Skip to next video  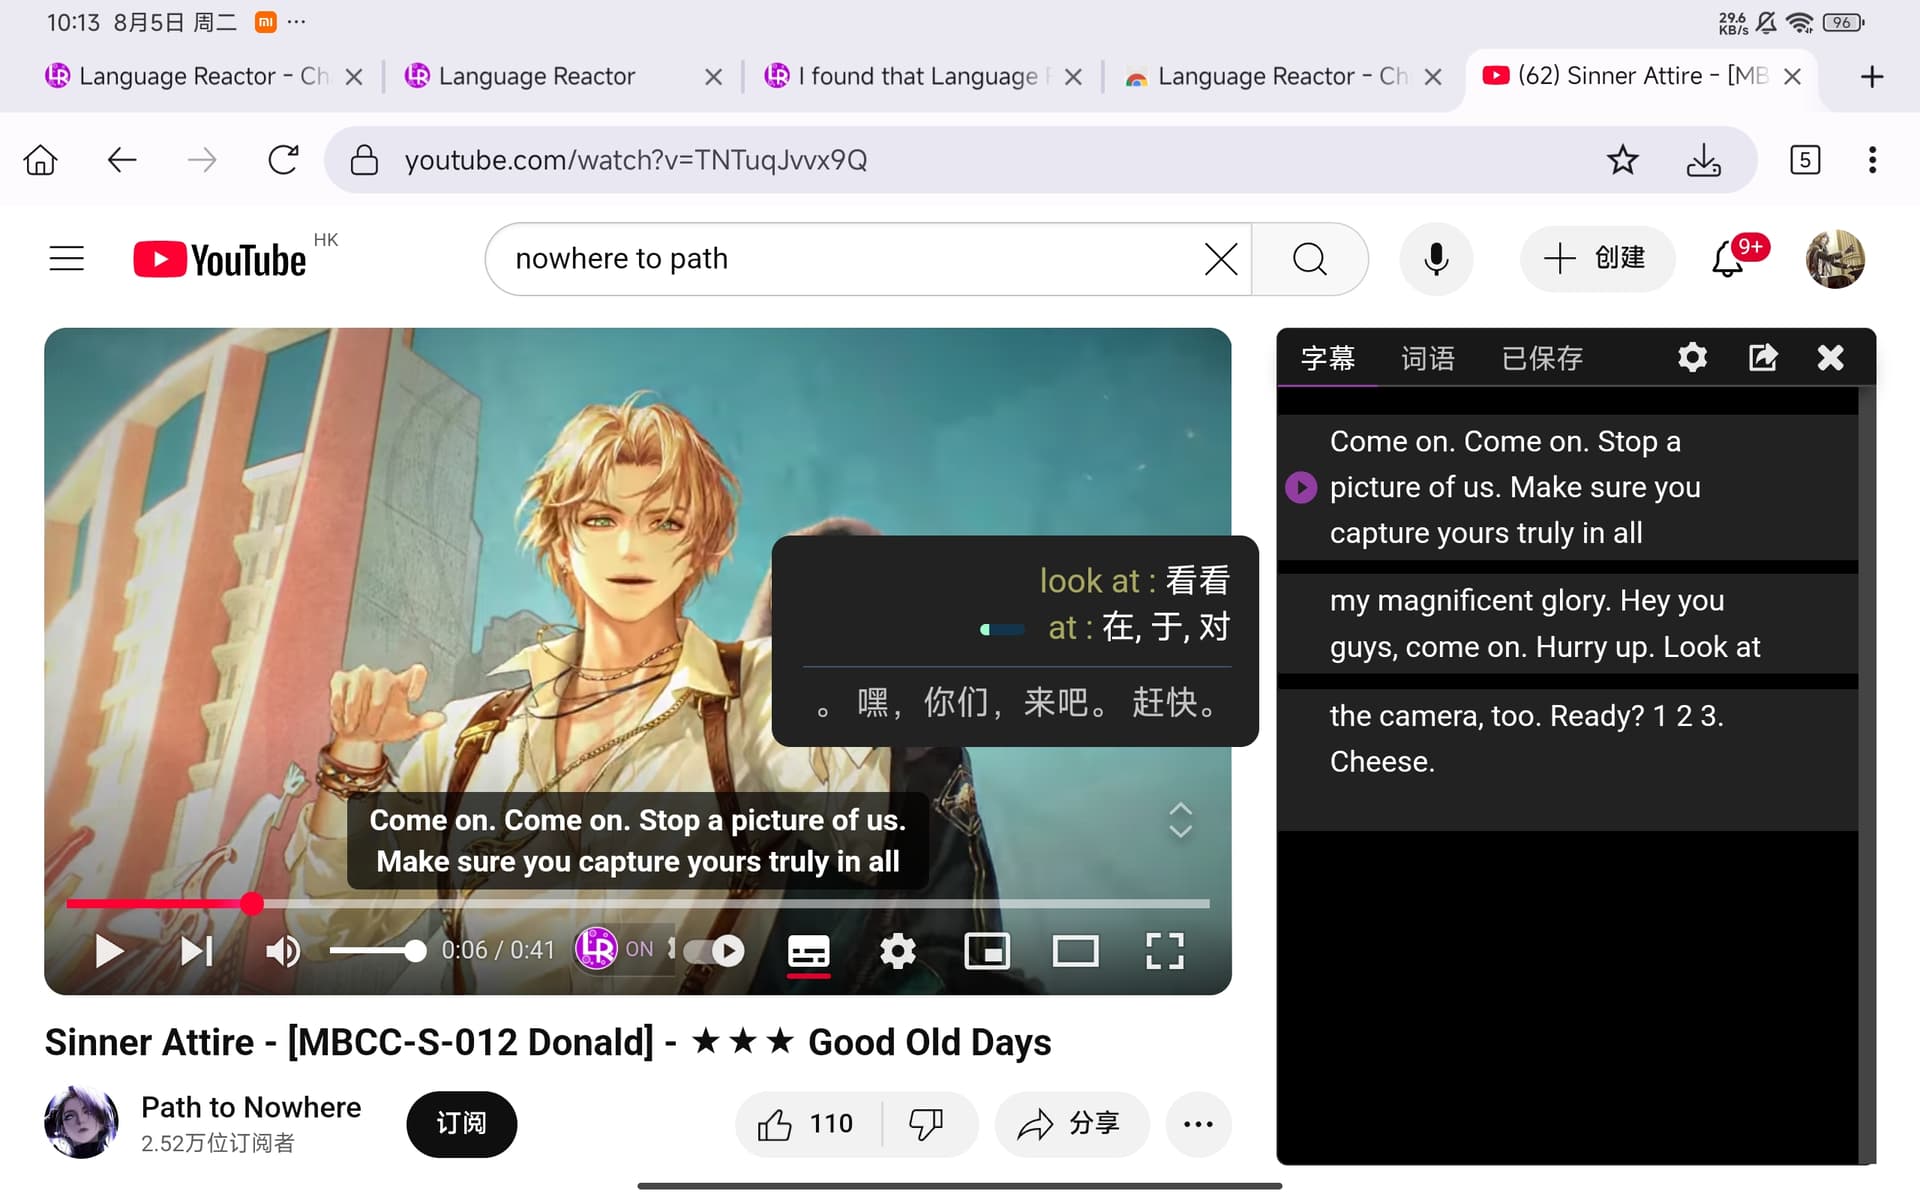pyautogui.click(x=196, y=950)
